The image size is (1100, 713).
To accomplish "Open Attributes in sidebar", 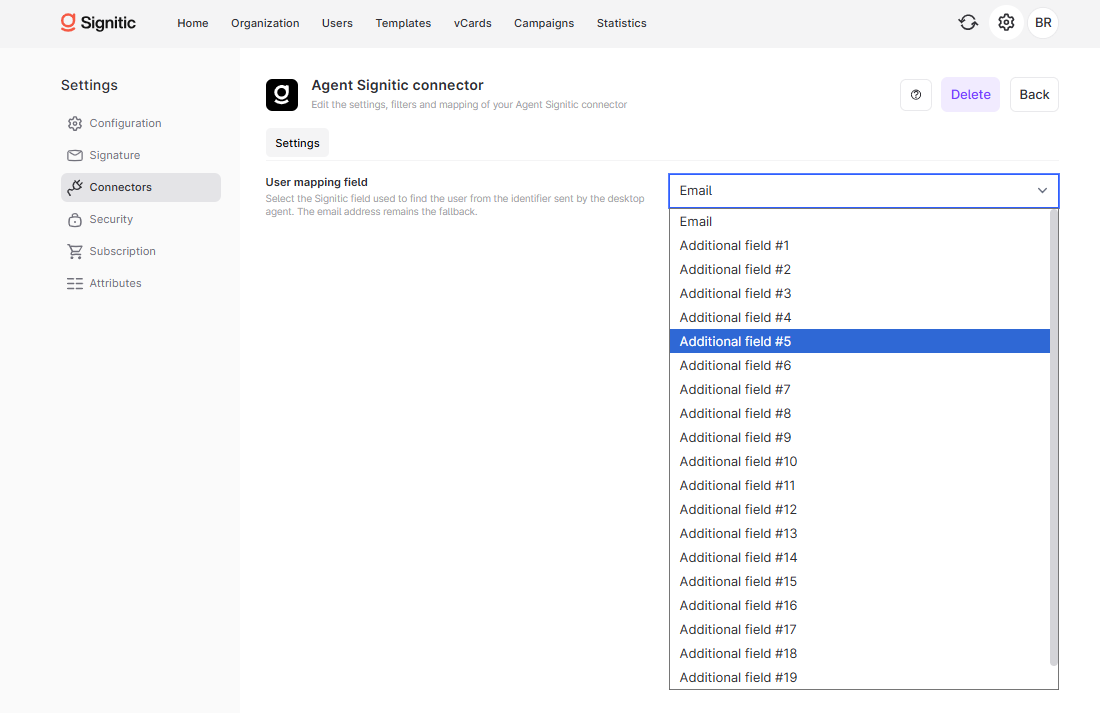I will pyautogui.click(x=141, y=284).
